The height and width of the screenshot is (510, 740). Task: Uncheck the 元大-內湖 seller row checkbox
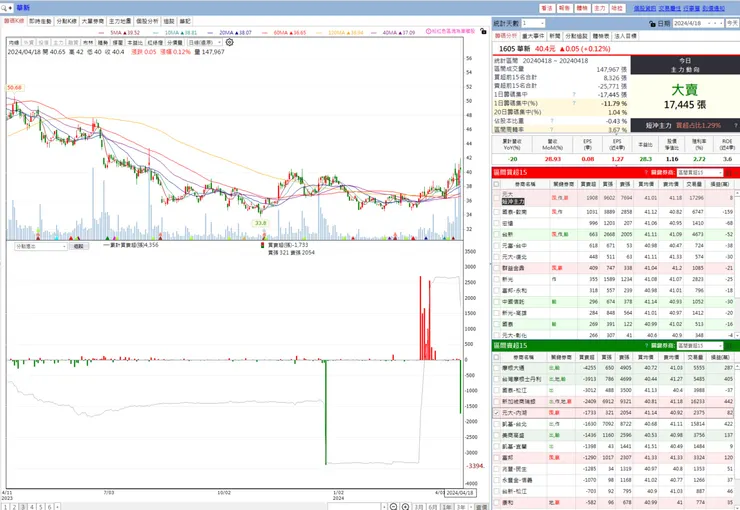pyautogui.click(x=496, y=413)
